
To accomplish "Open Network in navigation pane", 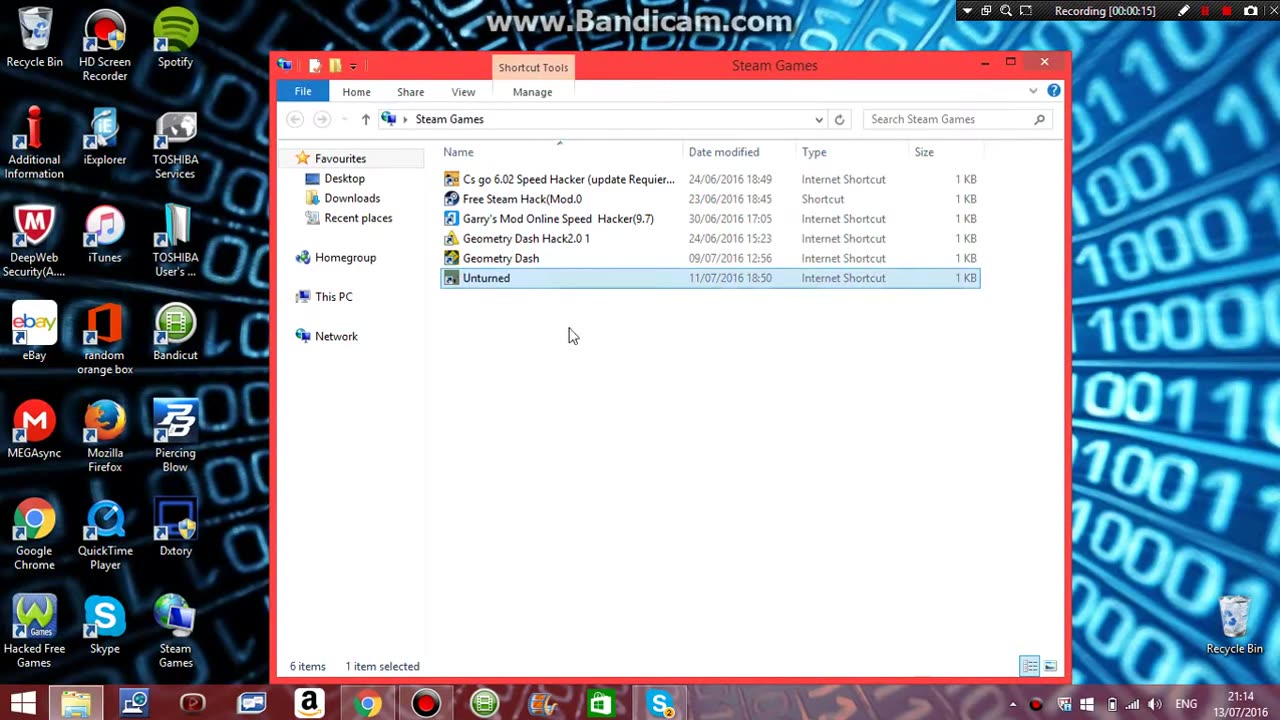I will tap(336, 336).
